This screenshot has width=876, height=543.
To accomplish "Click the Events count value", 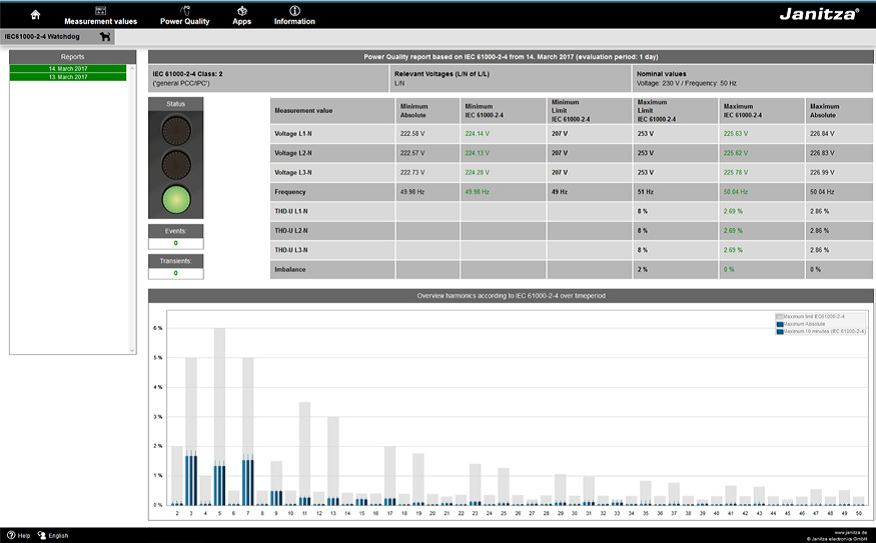I will 175,244.
